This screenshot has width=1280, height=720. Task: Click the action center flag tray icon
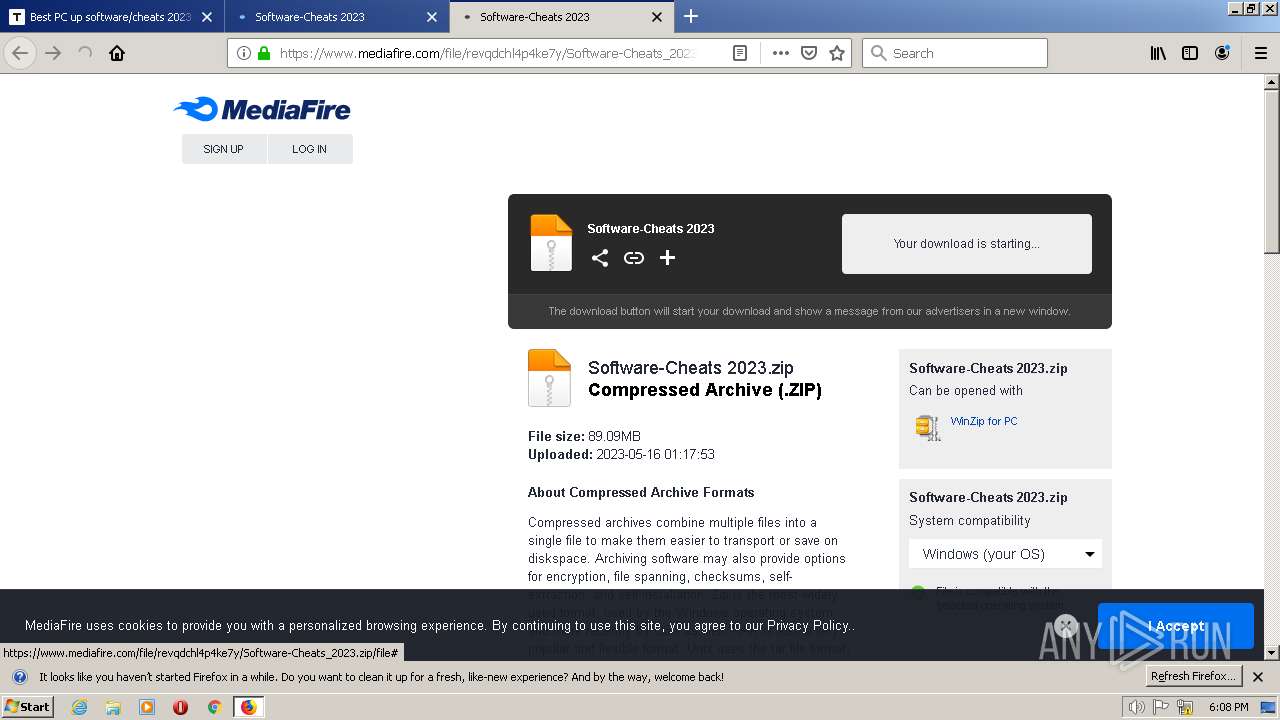click(x=1162, y=707)
